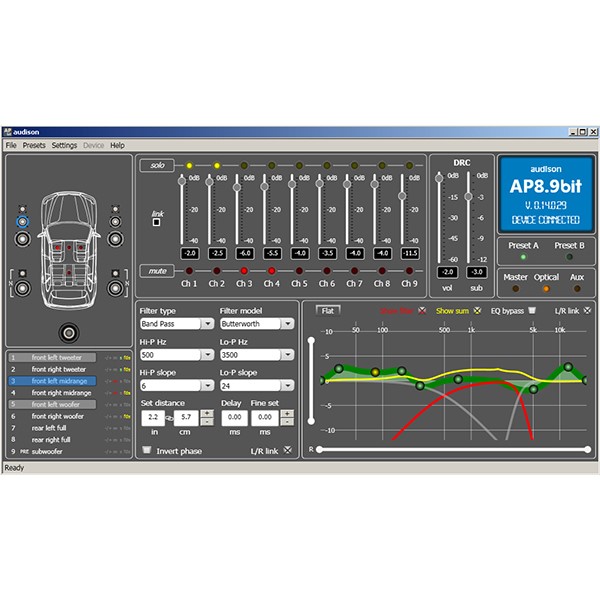Image resolution: width=600 pixels, height=600 pixels.
Task: Open the Filter type dropdown
Action: [x=175, y=326]
